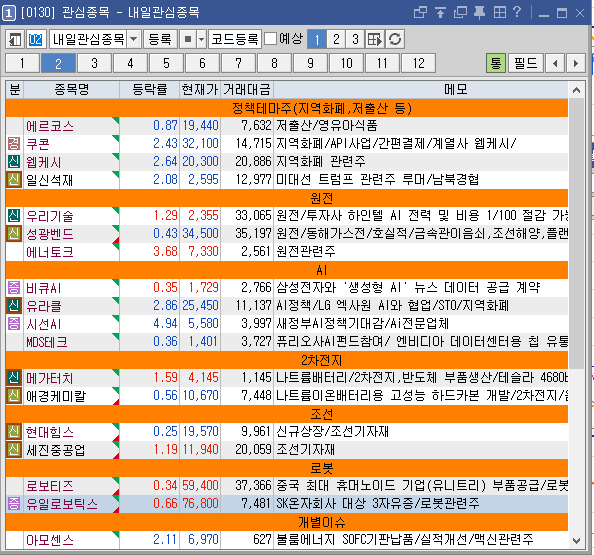594x555 pixels.
Task: Click the 신 badge icon next to 세진중공업
Action: 14,450
